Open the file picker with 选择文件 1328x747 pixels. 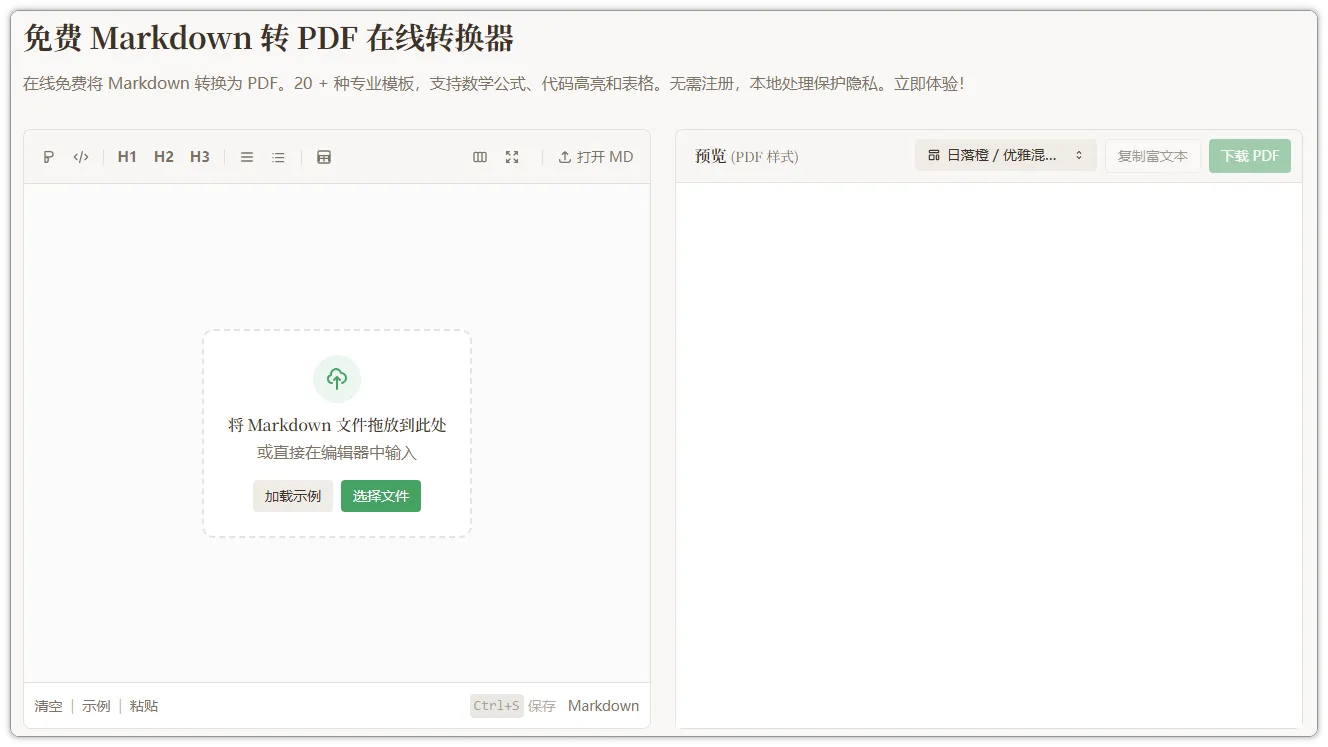tap(380, 495)
